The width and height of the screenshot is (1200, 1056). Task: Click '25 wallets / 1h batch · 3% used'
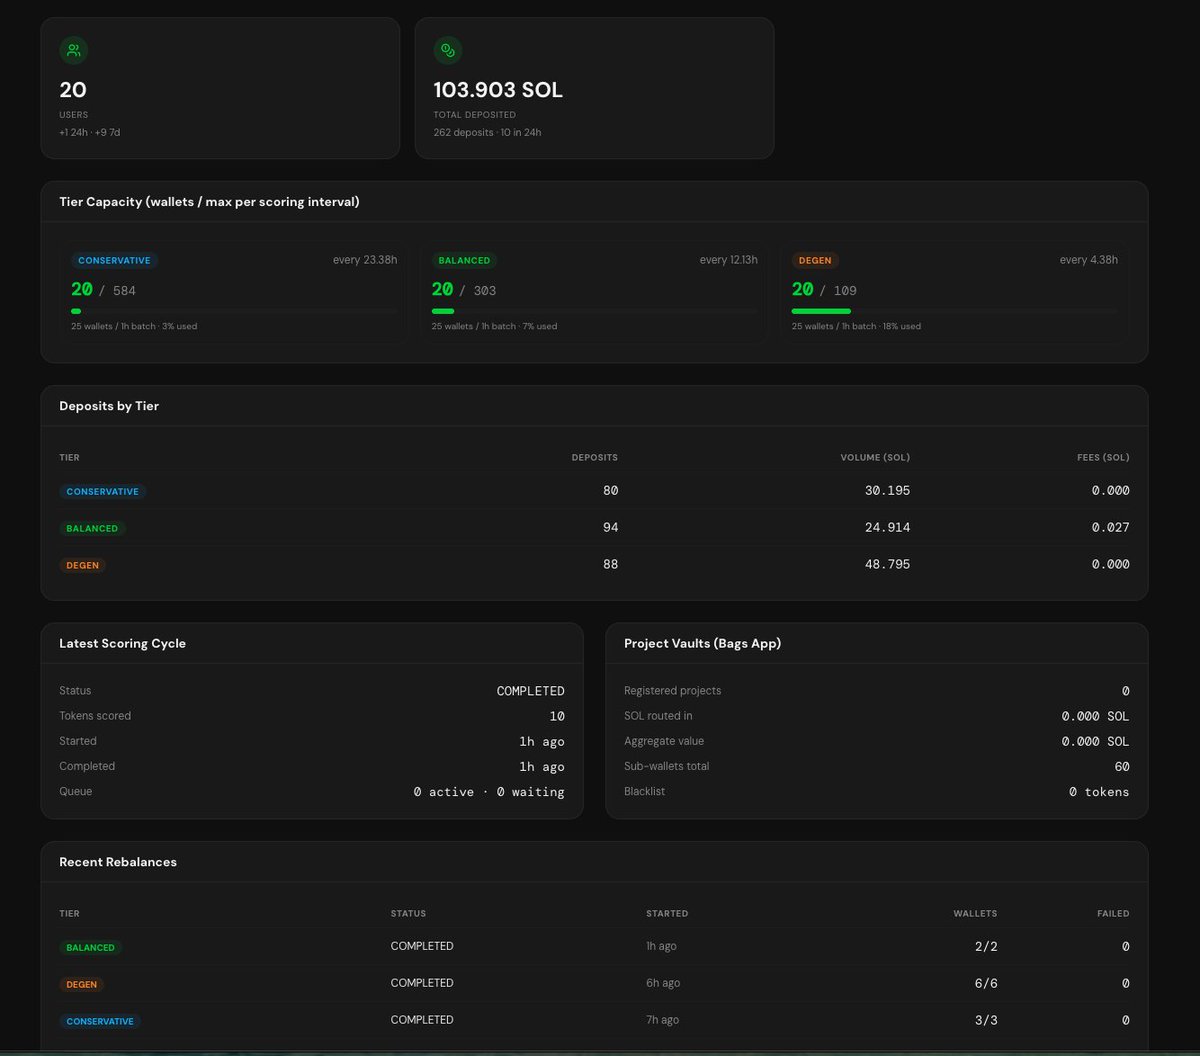(134, 326)
